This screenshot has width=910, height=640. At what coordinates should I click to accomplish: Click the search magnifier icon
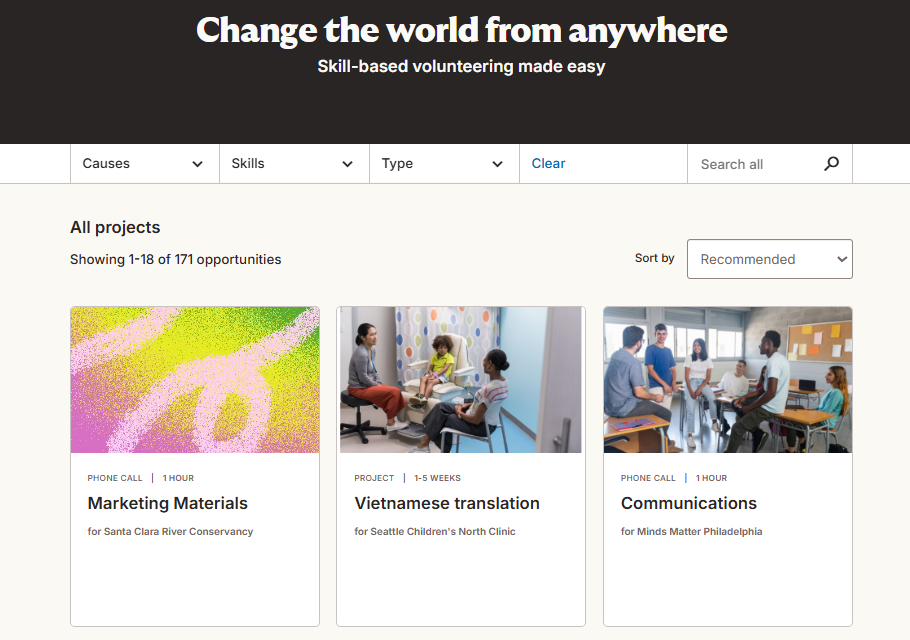[x=831, y=164]
